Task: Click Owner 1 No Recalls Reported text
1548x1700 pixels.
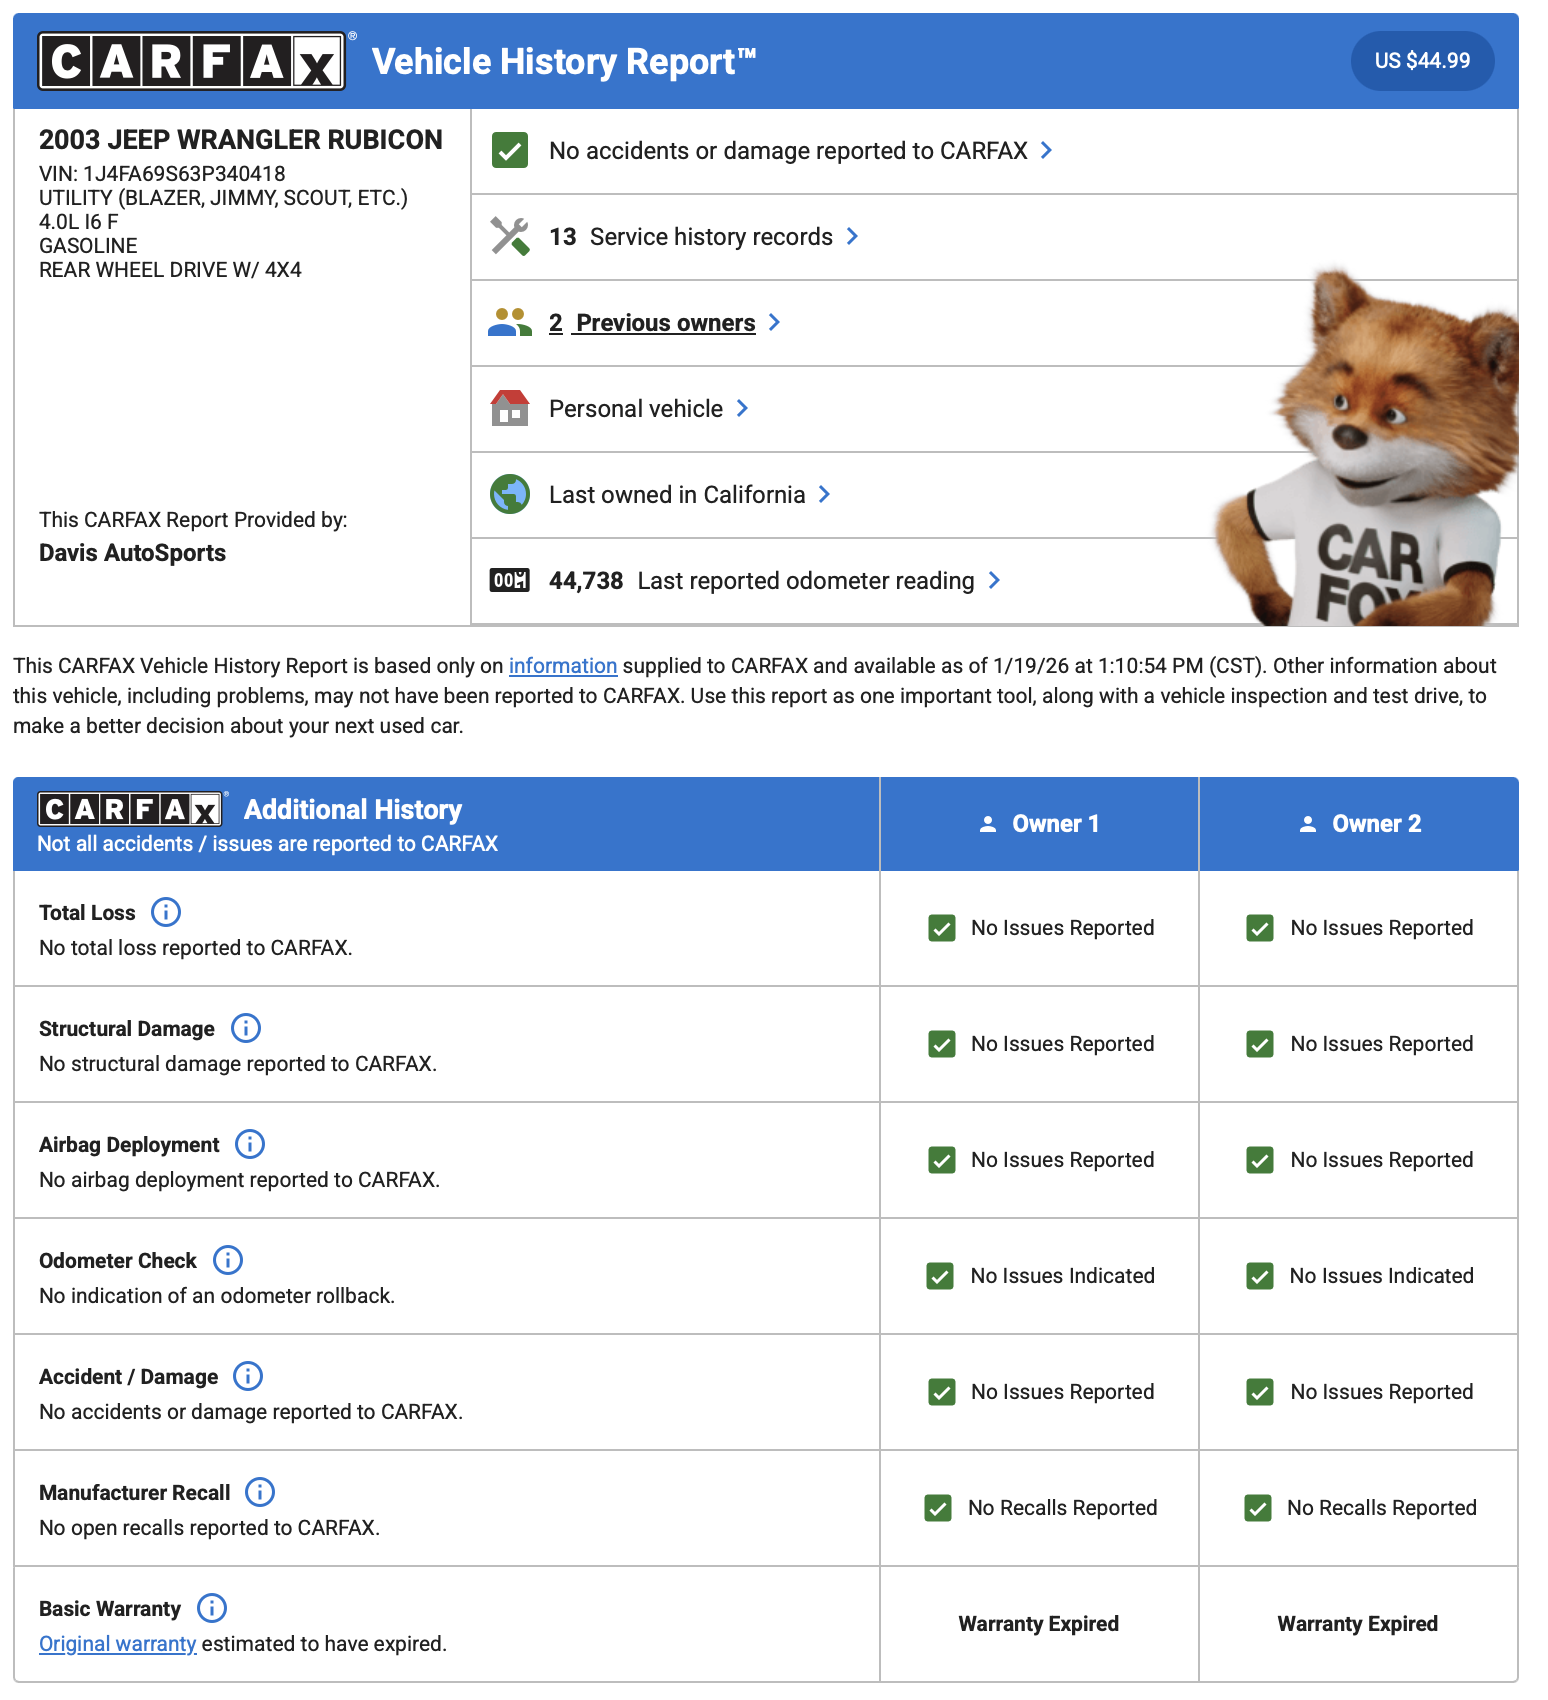Action: (x=1063, y=1508)
